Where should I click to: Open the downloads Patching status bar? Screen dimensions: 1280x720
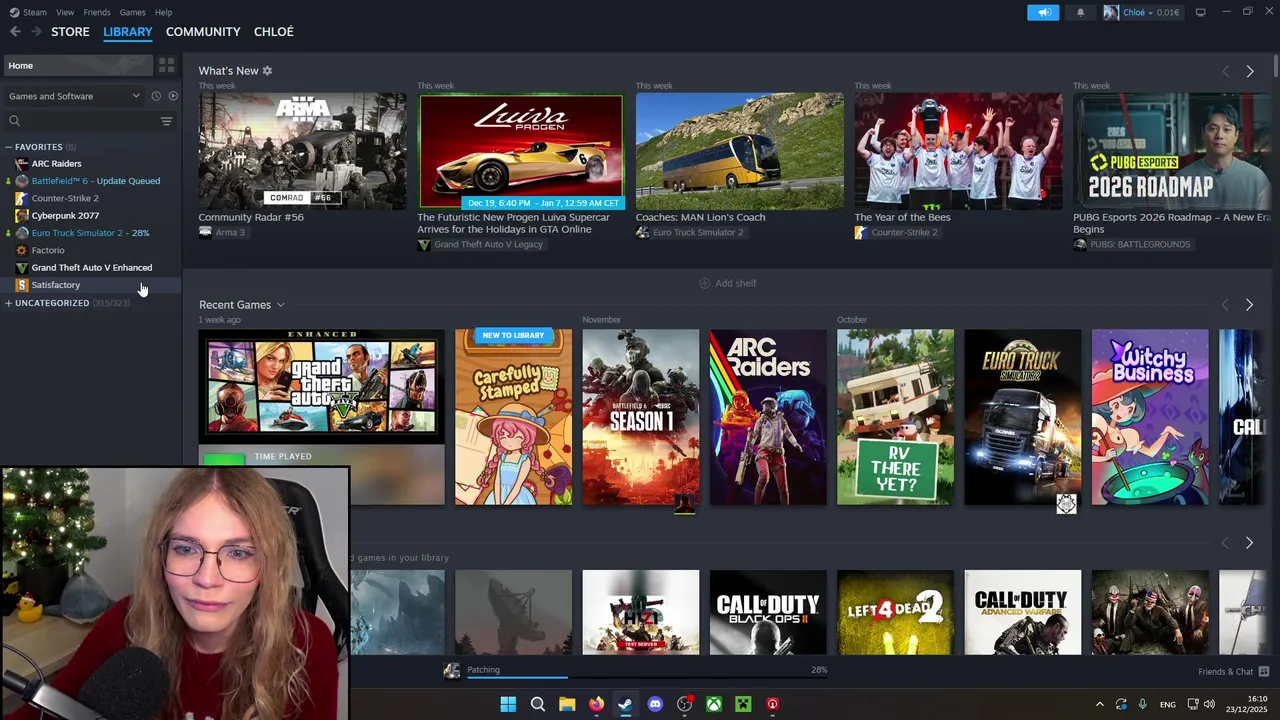pyautogui.click(x=647, y=671)
